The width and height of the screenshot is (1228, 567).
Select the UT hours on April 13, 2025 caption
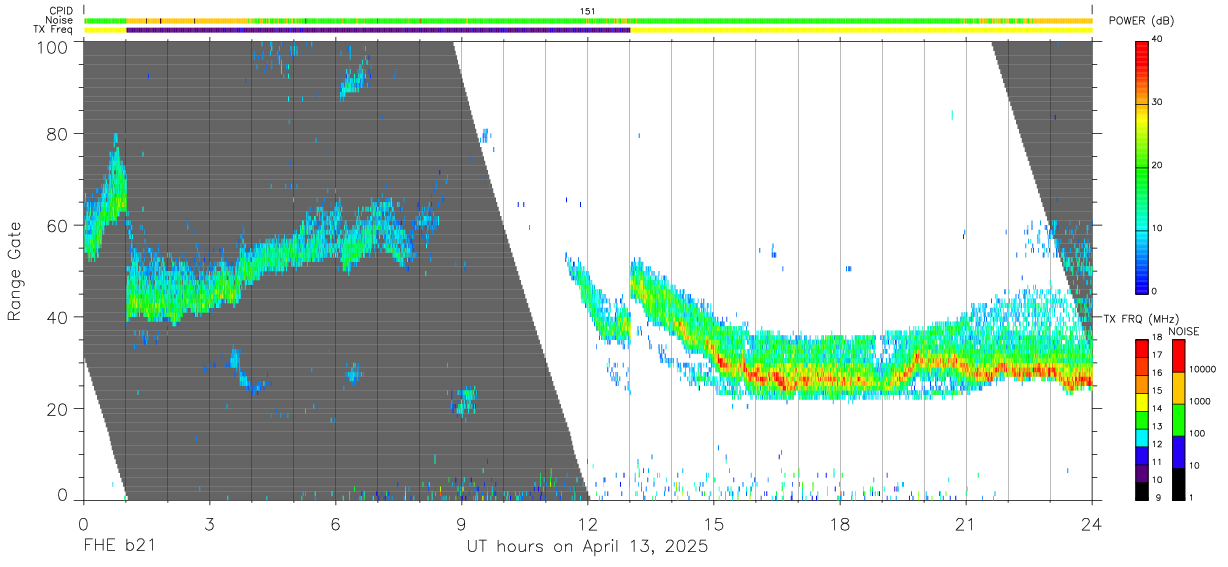click(587, 546)
